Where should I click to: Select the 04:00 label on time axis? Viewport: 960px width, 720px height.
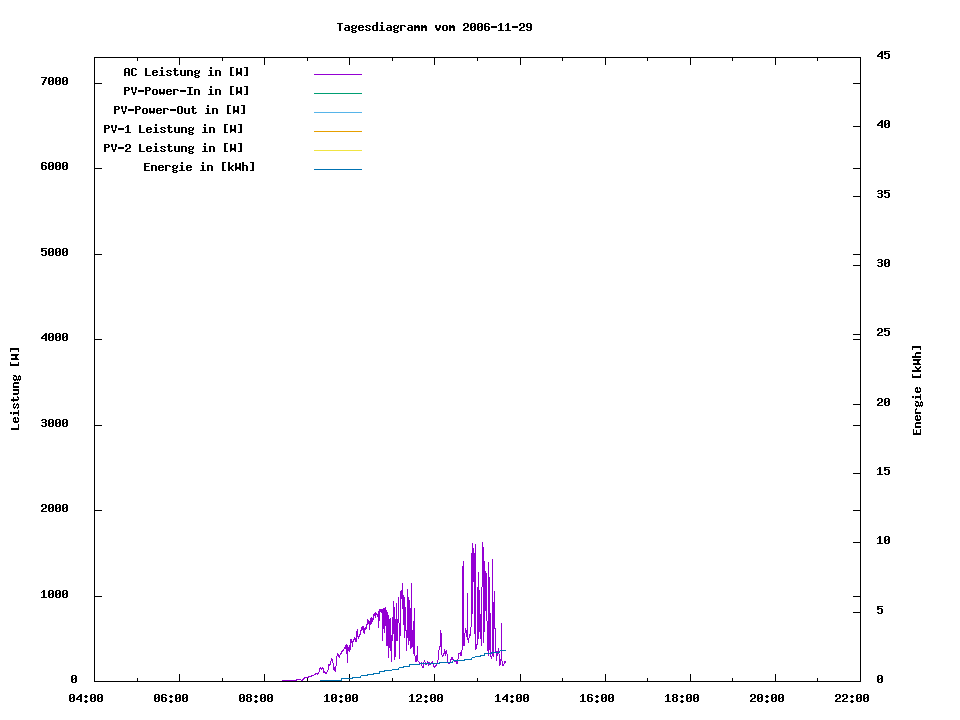[86, 699]
